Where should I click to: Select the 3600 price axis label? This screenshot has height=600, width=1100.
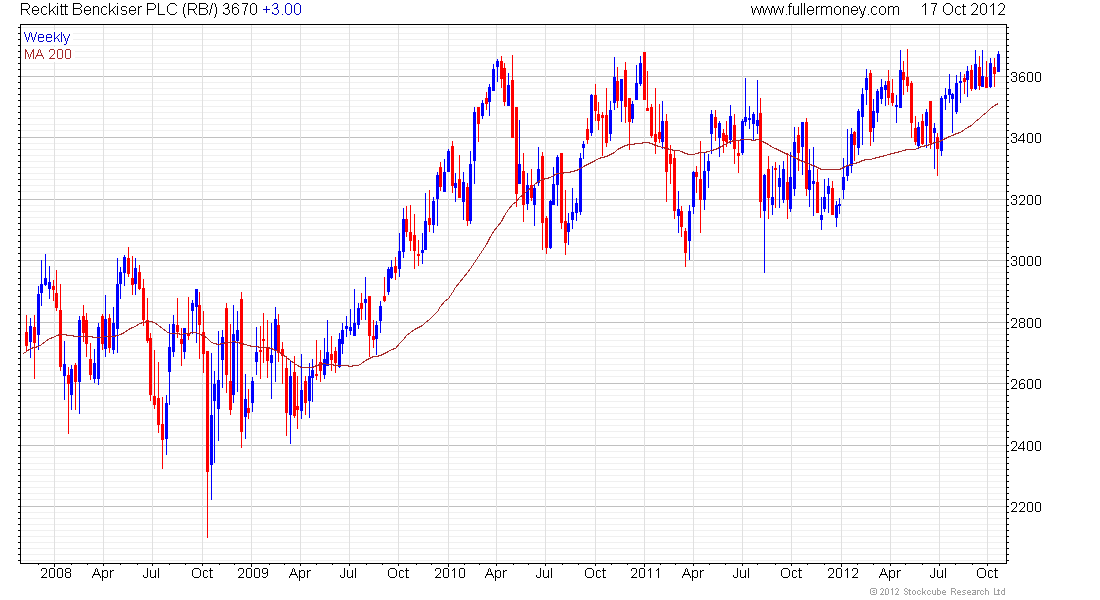tap(1026, 77)
